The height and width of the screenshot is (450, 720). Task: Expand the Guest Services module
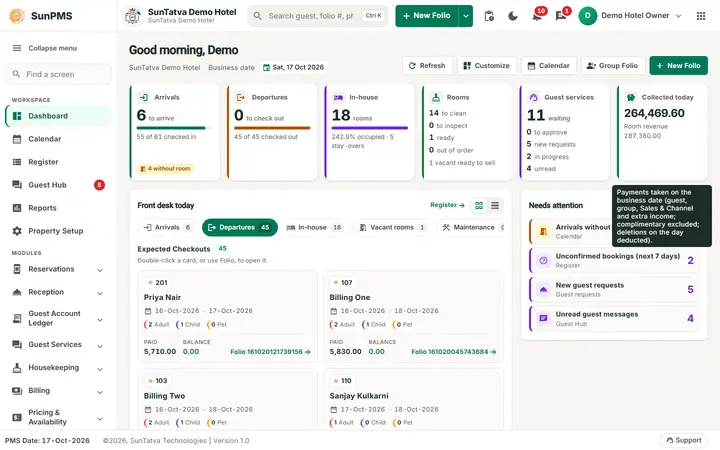click(x=58, y=344)
